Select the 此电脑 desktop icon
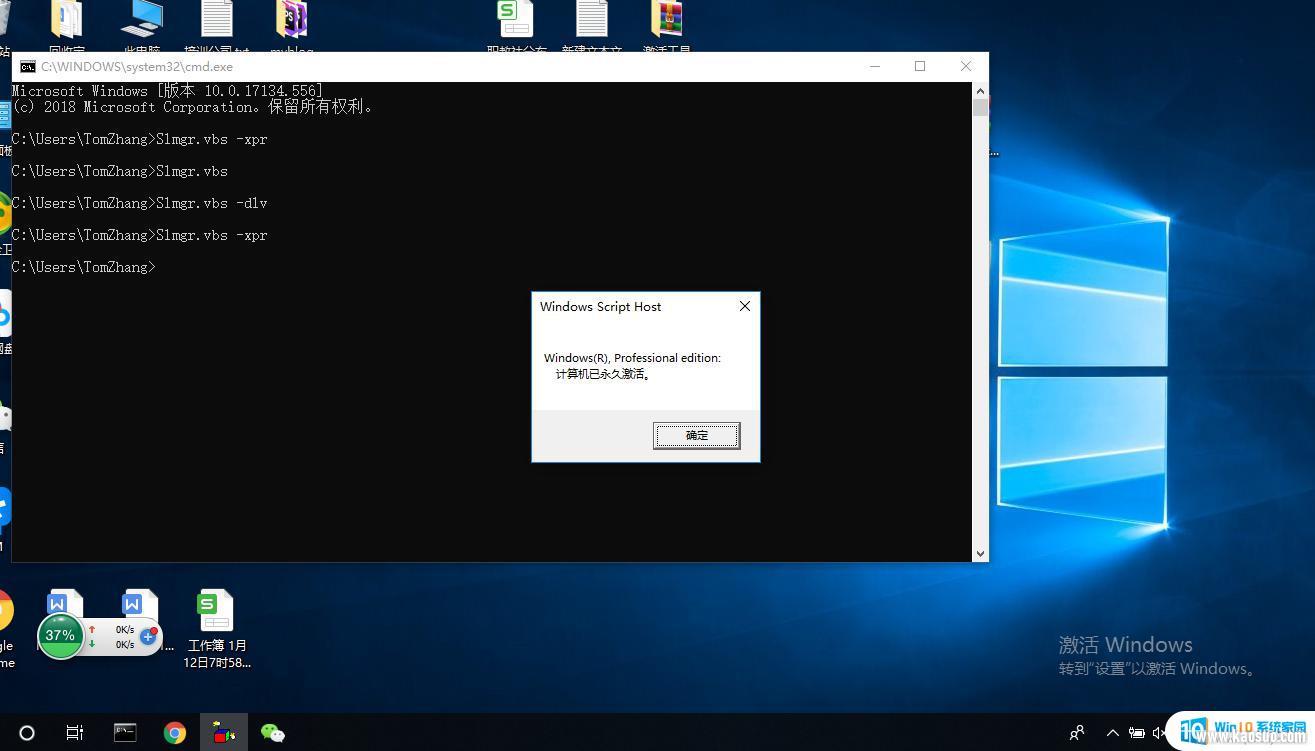This screenshot has width=1315, height=751. pyautogui.click(x=142, y=26)
